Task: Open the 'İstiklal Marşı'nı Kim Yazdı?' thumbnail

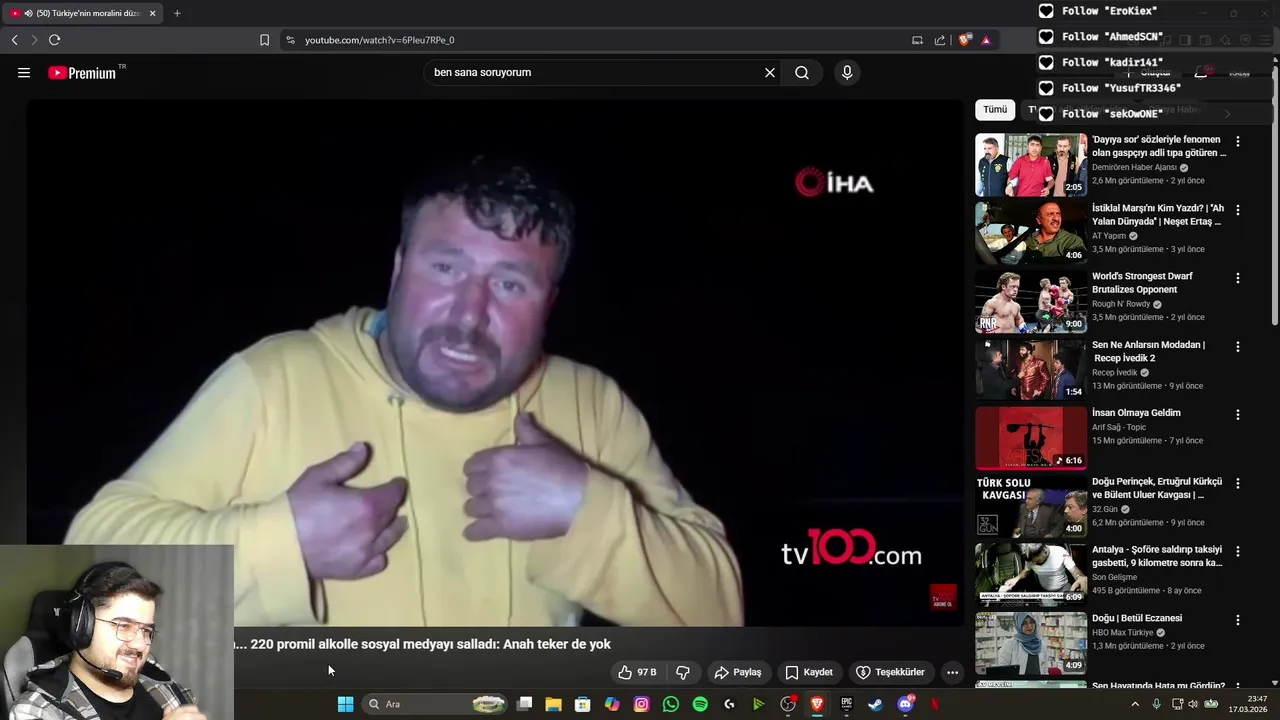Action: 1031,233
